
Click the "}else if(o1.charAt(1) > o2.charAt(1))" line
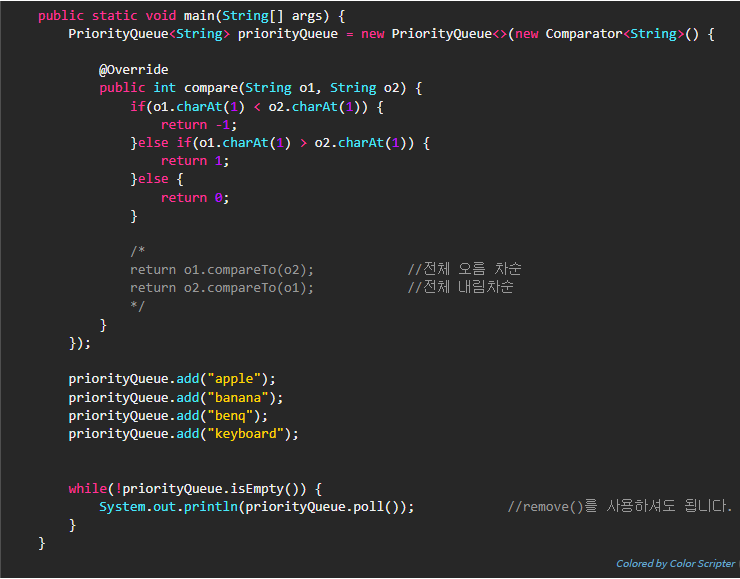[280, 143]
